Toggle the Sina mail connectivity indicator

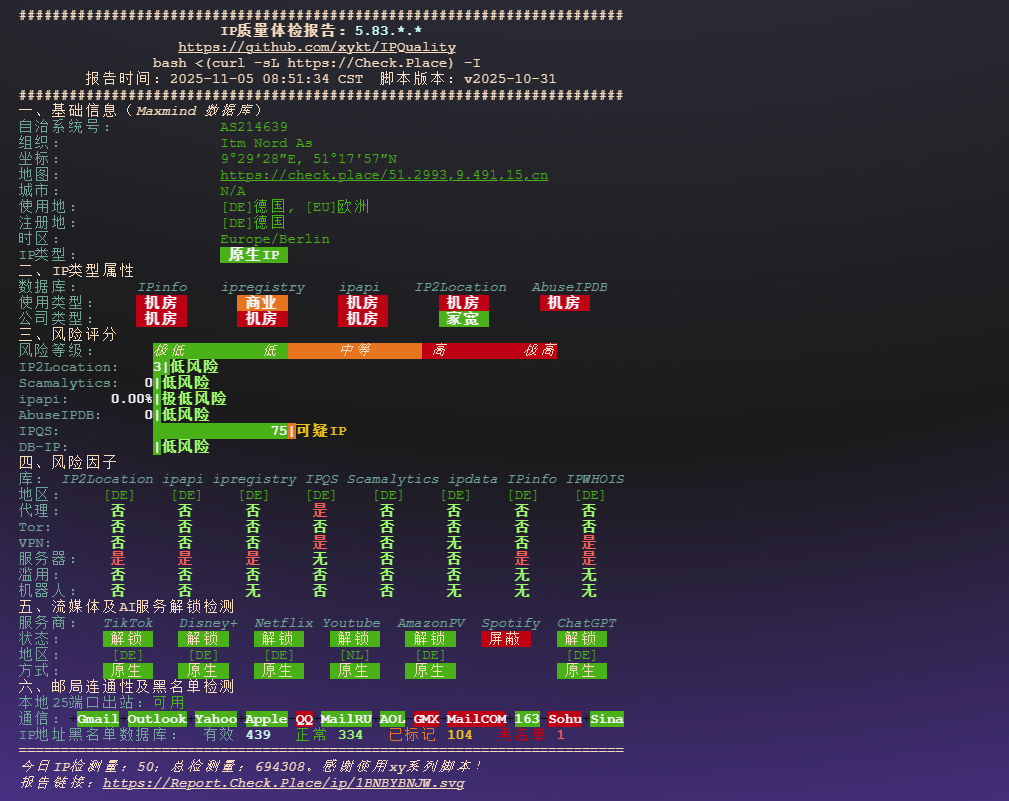607,718
